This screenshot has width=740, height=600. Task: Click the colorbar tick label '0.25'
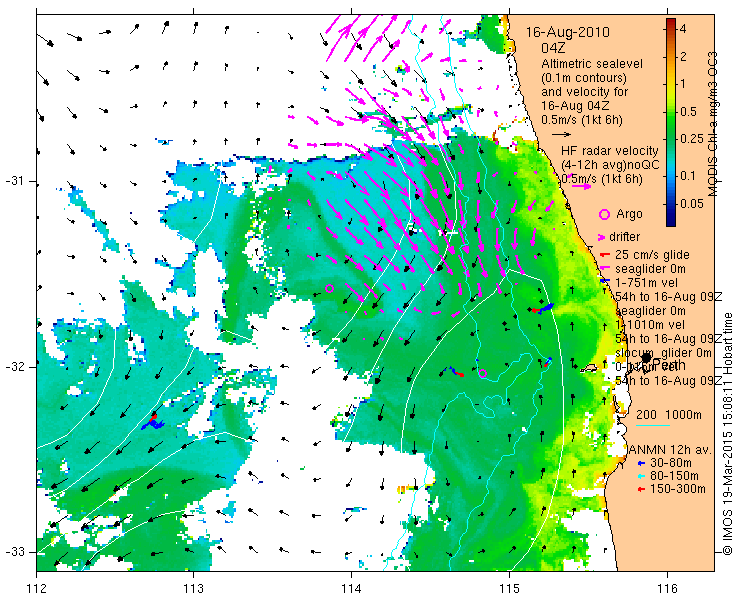coord(691,139)
